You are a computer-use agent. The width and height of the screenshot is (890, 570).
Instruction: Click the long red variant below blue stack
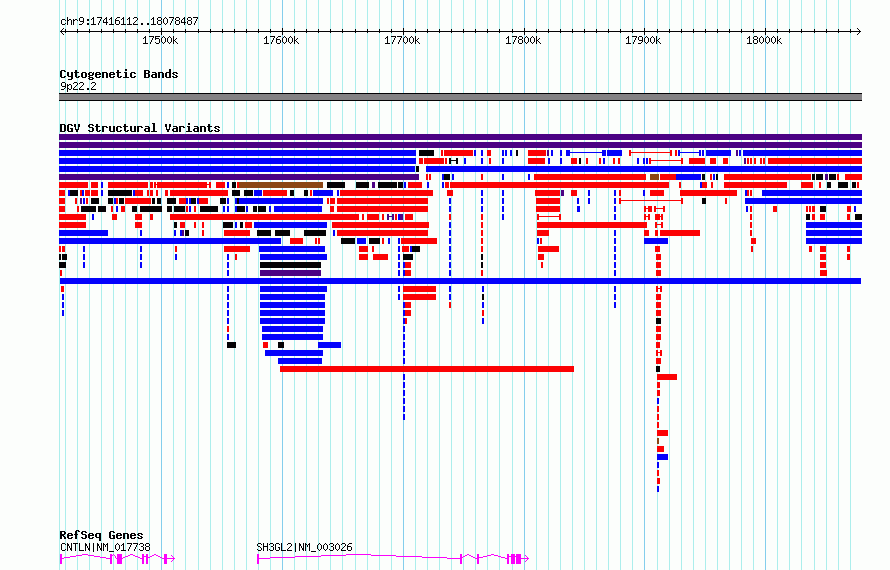(427, 369)
